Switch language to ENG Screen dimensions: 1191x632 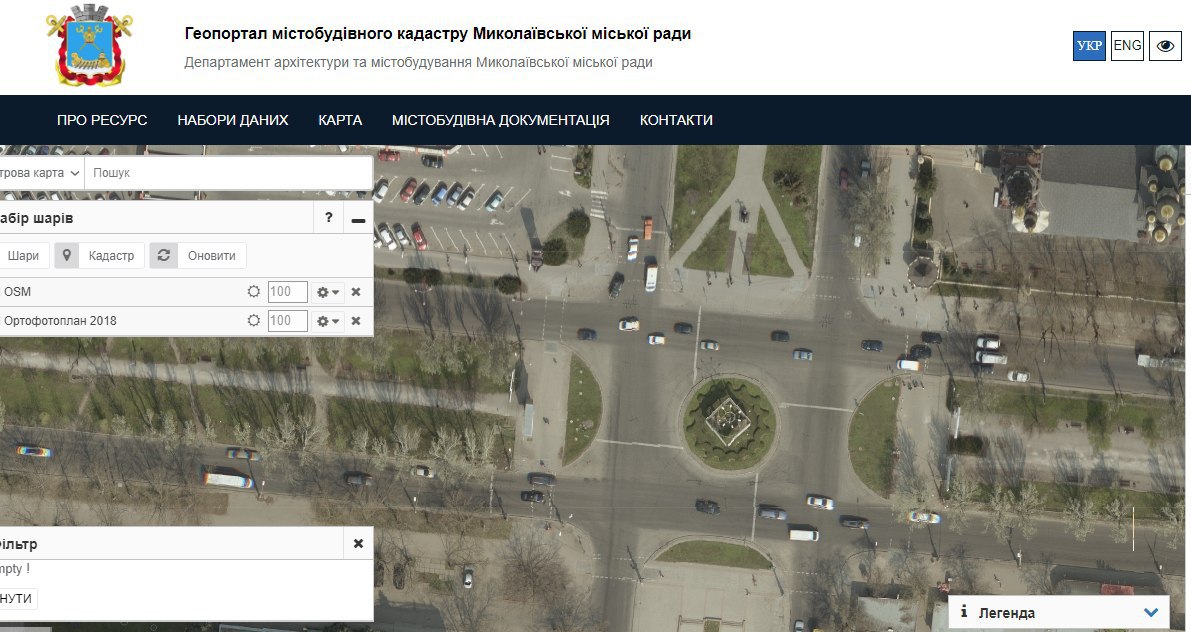1127,46
